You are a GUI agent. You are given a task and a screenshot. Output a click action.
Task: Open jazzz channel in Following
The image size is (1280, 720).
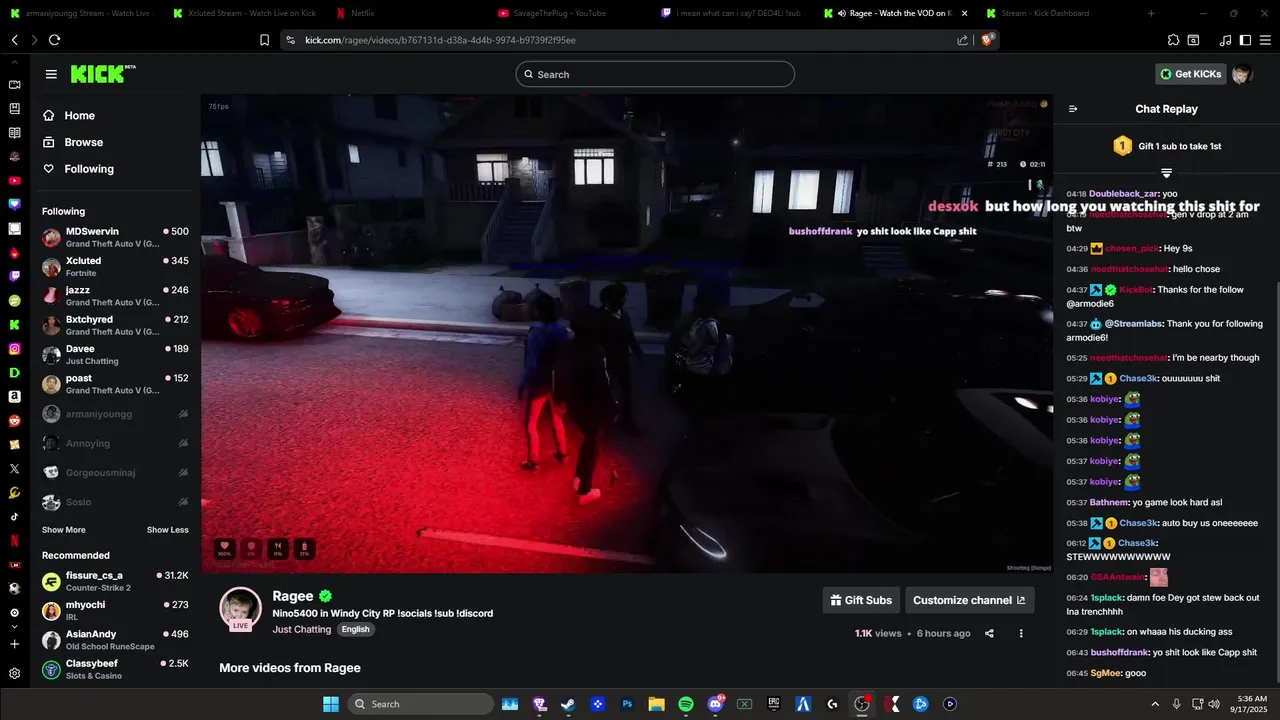click(x=115, y=296)
